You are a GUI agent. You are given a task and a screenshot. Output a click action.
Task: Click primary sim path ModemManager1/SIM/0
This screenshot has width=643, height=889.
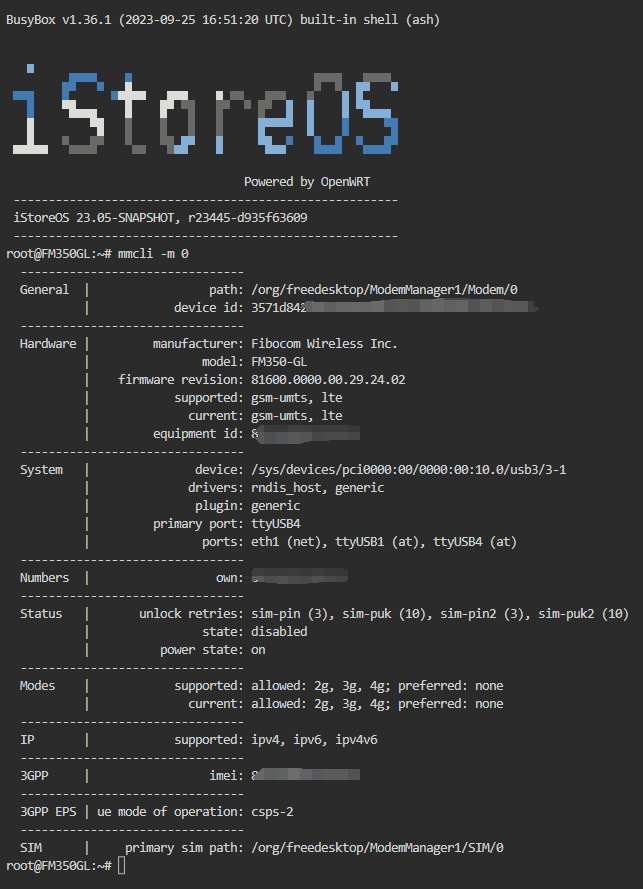point(377,848)
